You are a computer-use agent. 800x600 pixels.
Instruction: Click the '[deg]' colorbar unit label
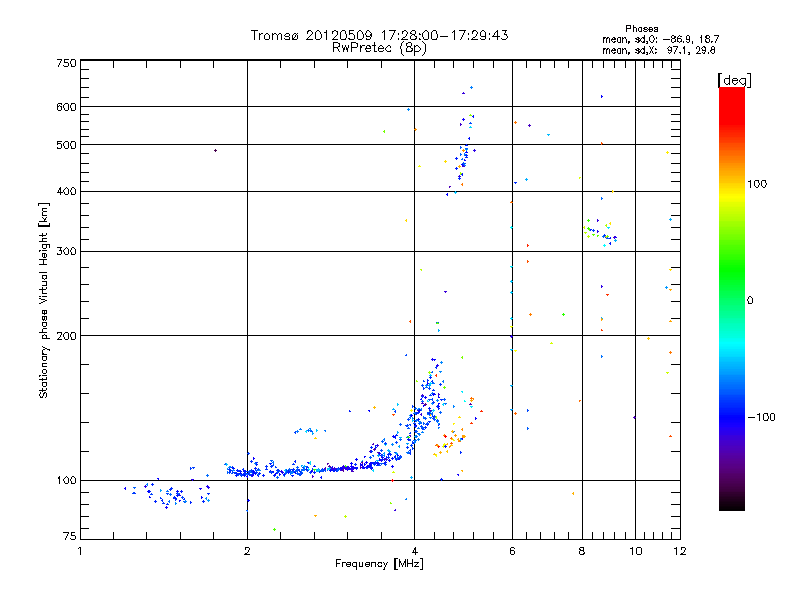pyautogui.click(x=734, y=80)
